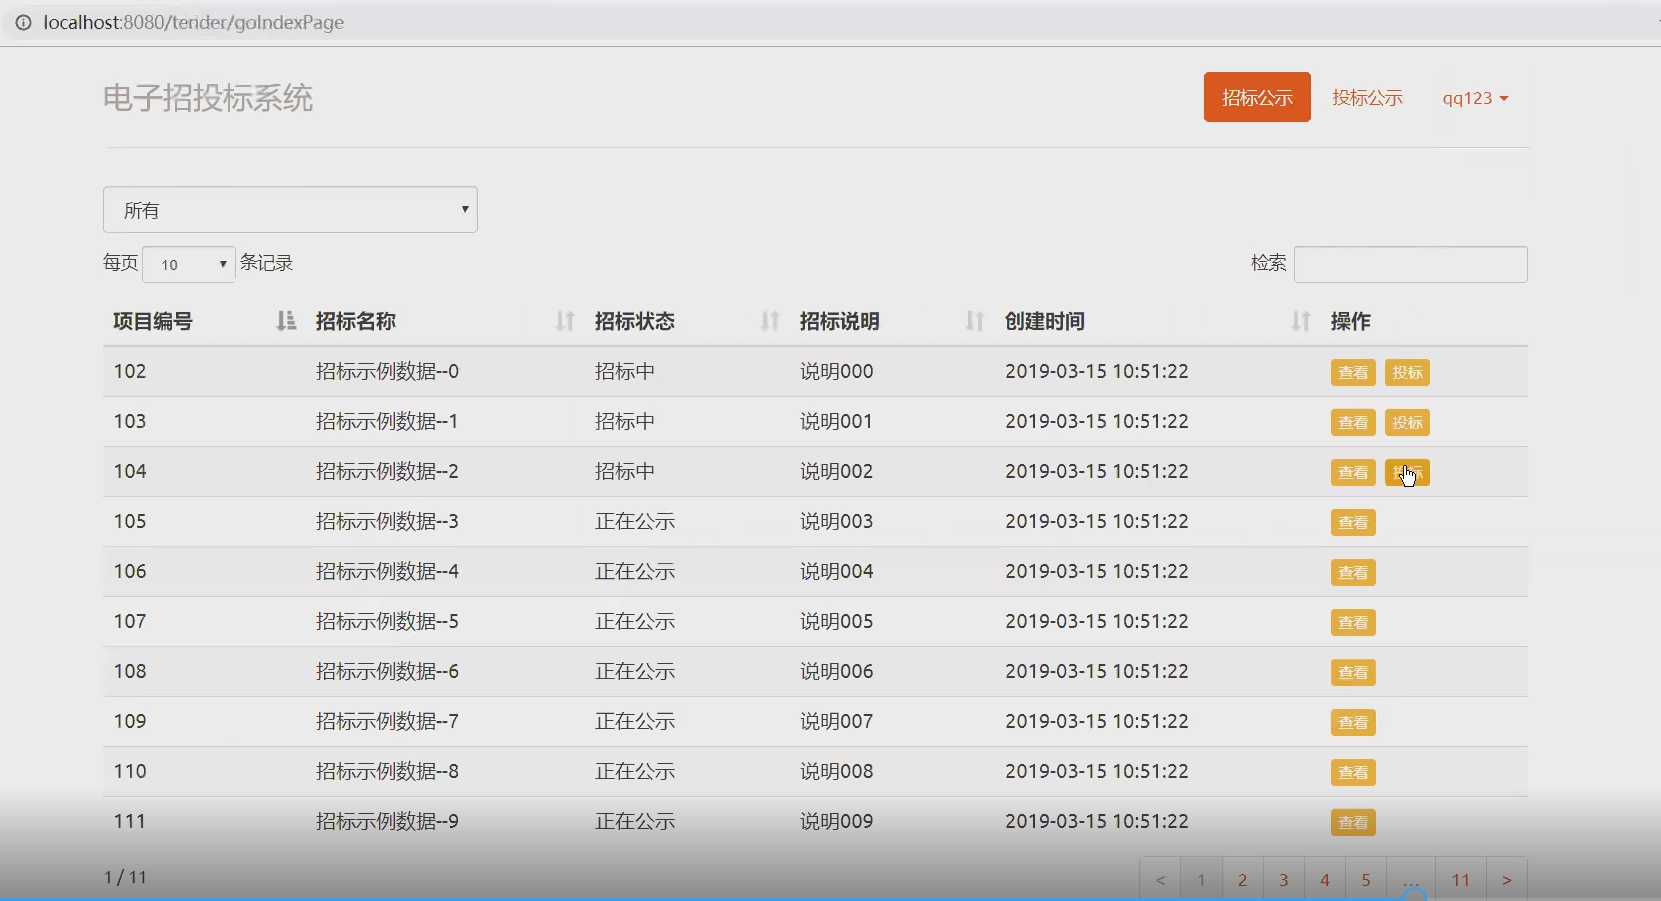The width and height of the screenshot is (1661, 901).
Task: Click 查看 button for project 102
Action: [1353, 373]
